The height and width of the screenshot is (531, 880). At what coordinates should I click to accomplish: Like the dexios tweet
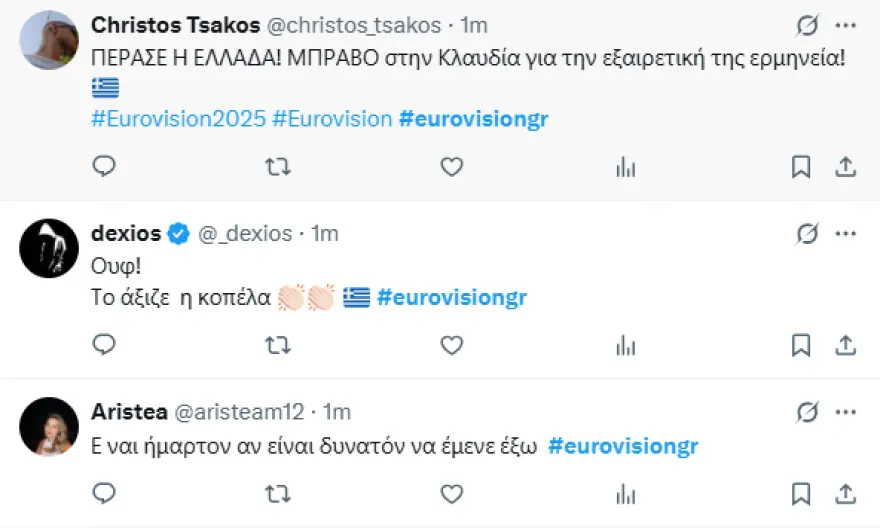point(452,345)
